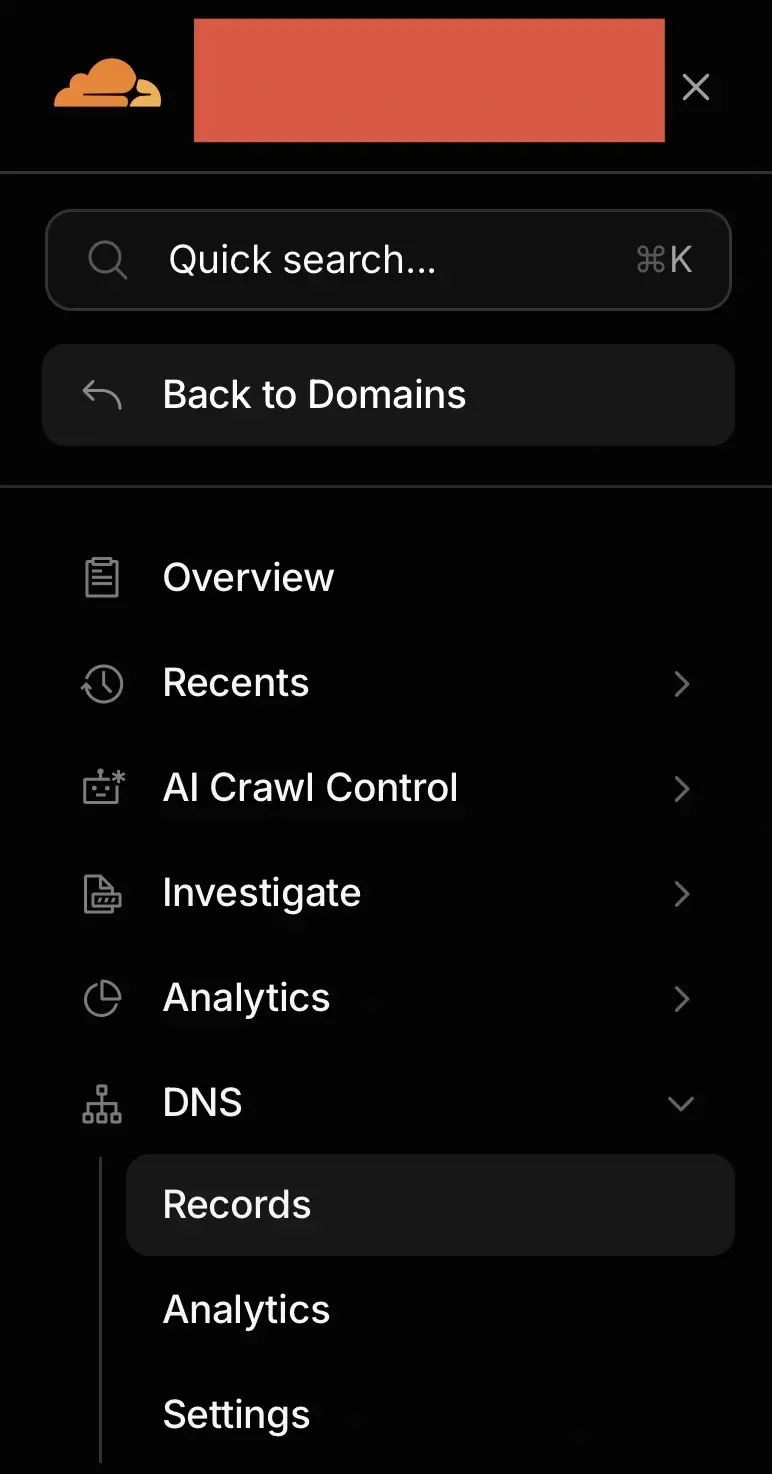772x1474 pixels.
Task: Click the AI Crawl Control robot icon
Action: click(x=102, y=788)
